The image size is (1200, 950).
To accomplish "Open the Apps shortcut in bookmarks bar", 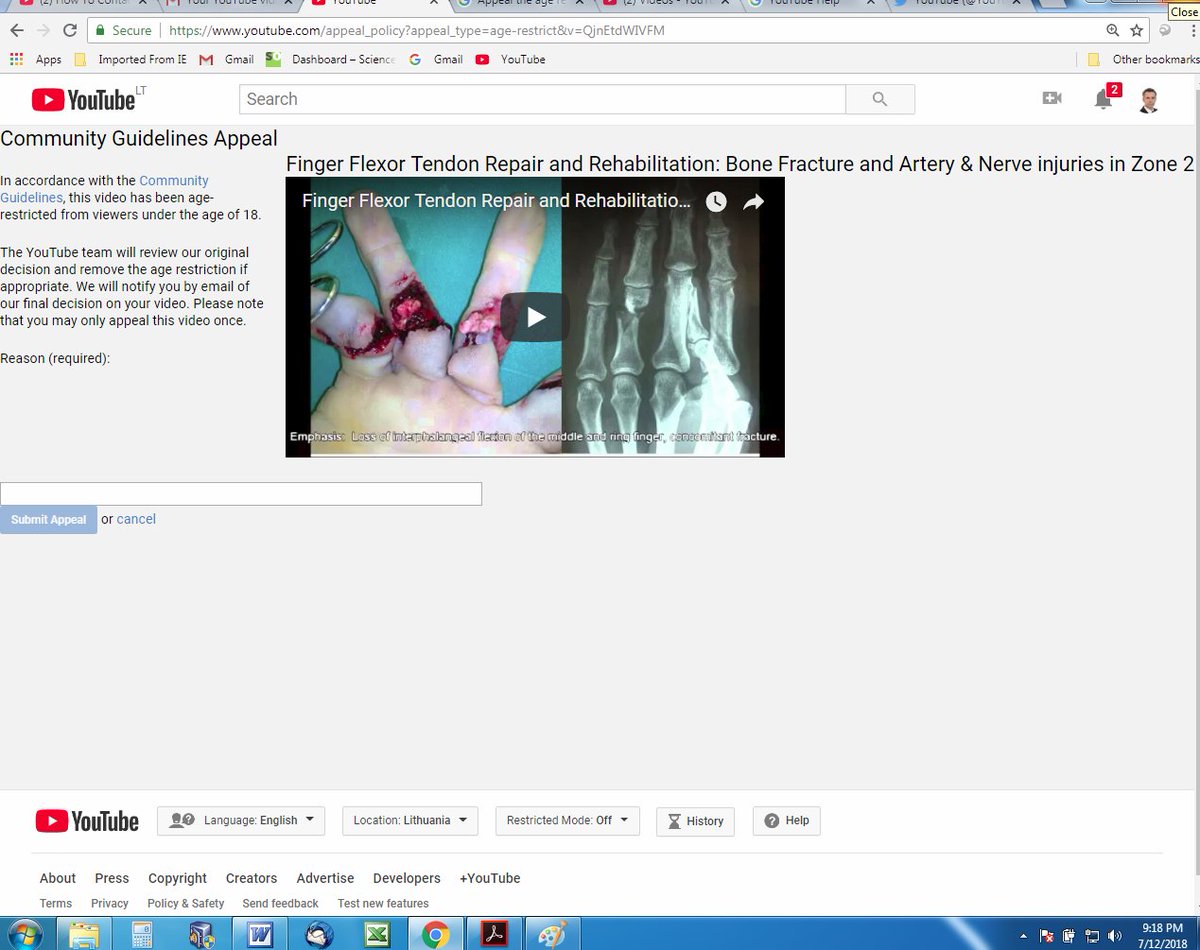I will tap(36, 59).
